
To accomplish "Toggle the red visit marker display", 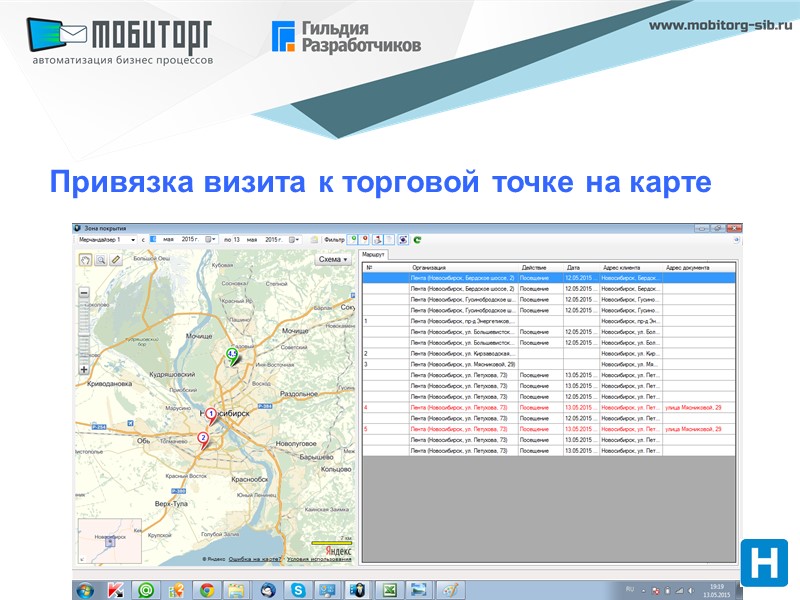I will coord(364,238).
